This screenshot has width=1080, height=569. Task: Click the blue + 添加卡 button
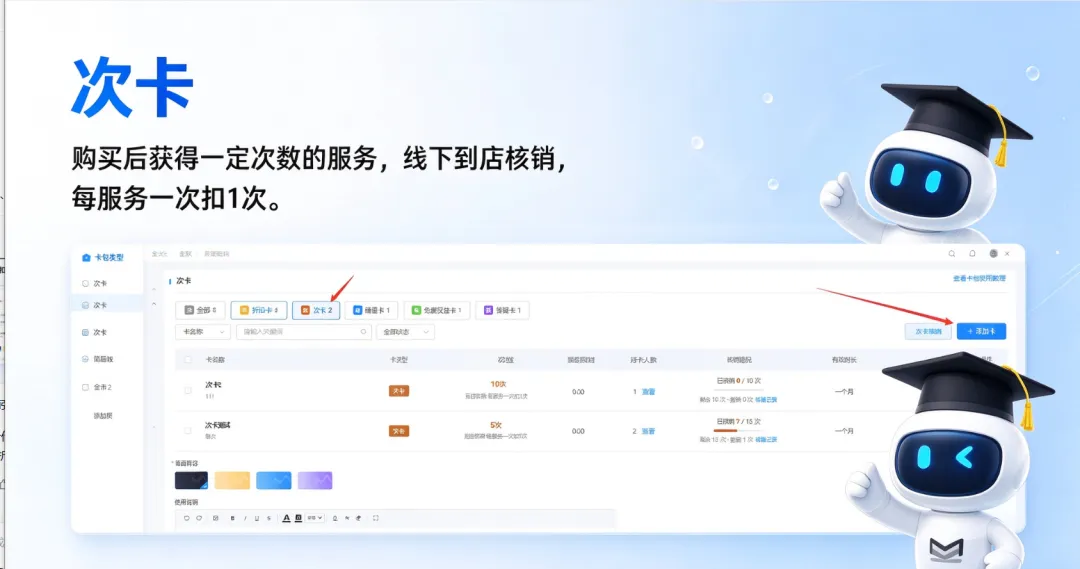pyautogui.click(x=982, y=331)
